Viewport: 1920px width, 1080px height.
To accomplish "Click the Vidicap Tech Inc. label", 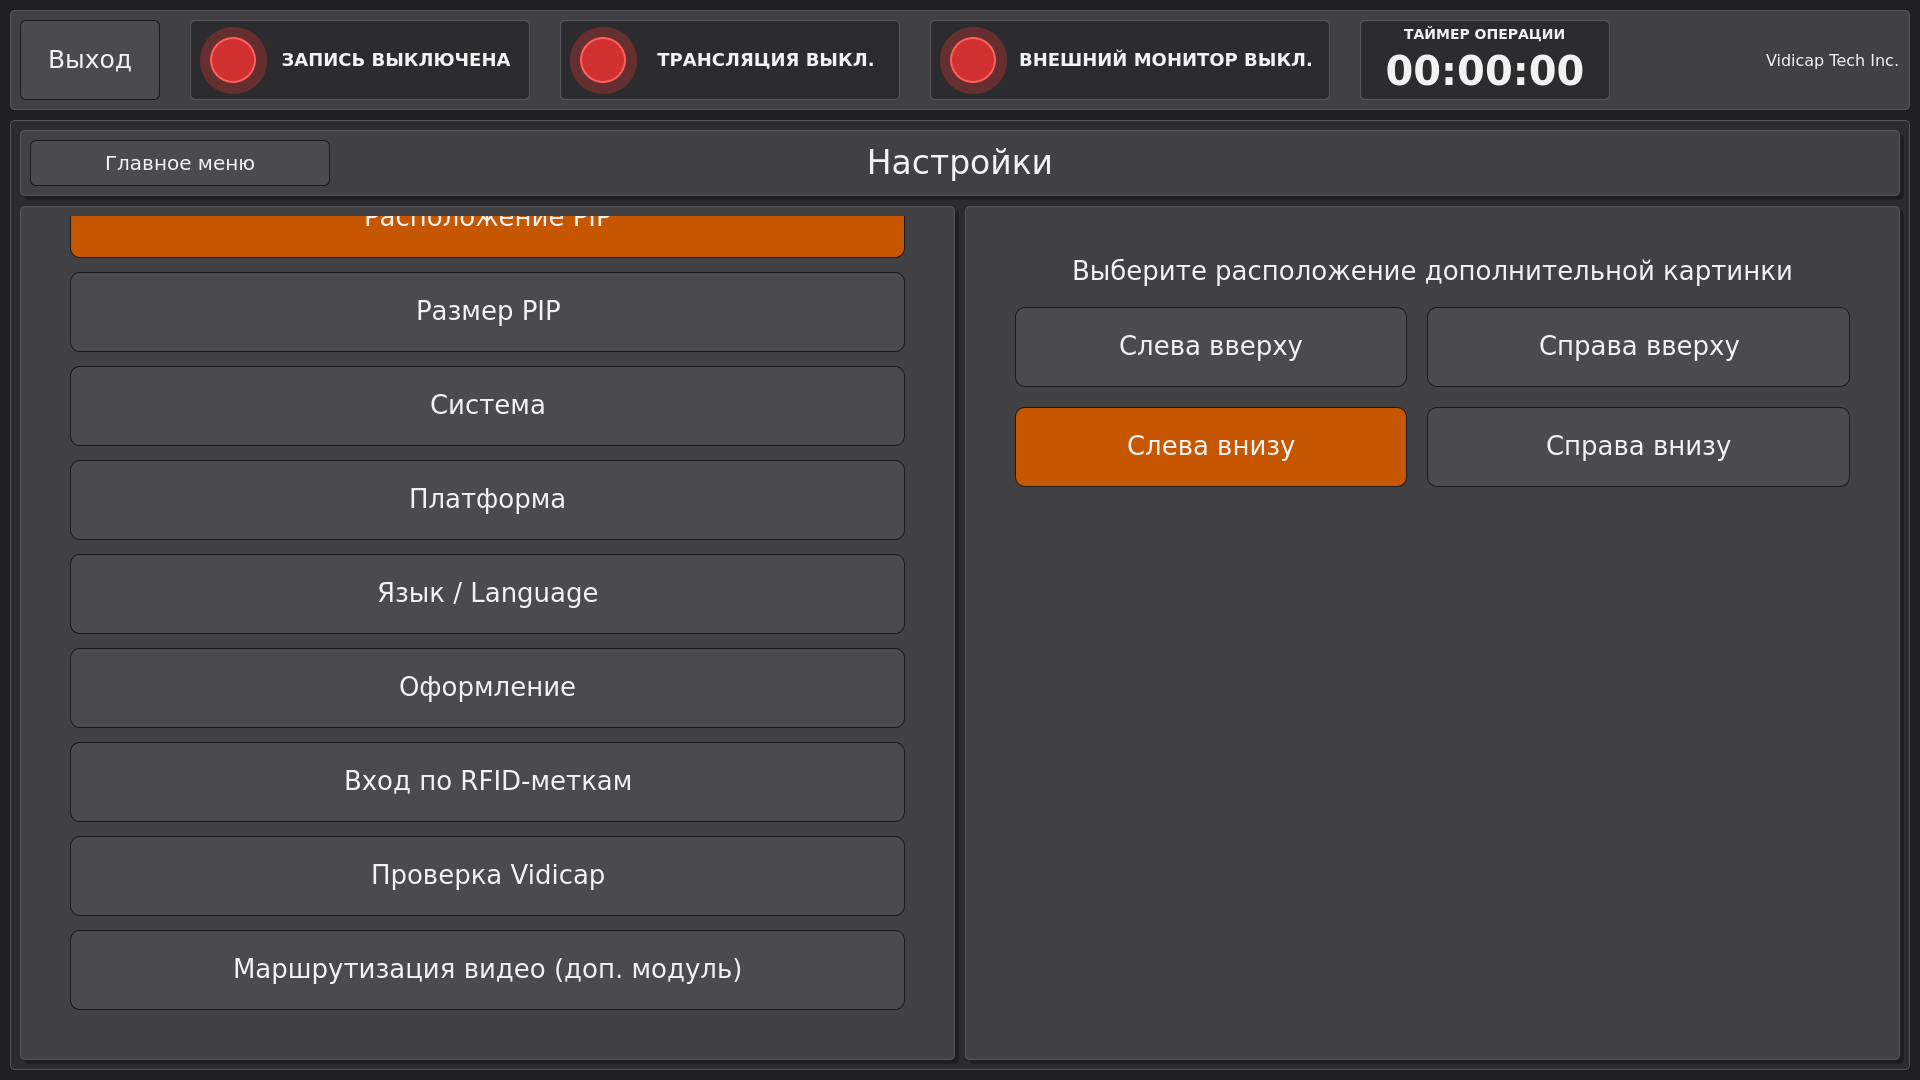I will (x=1832, y=60).
